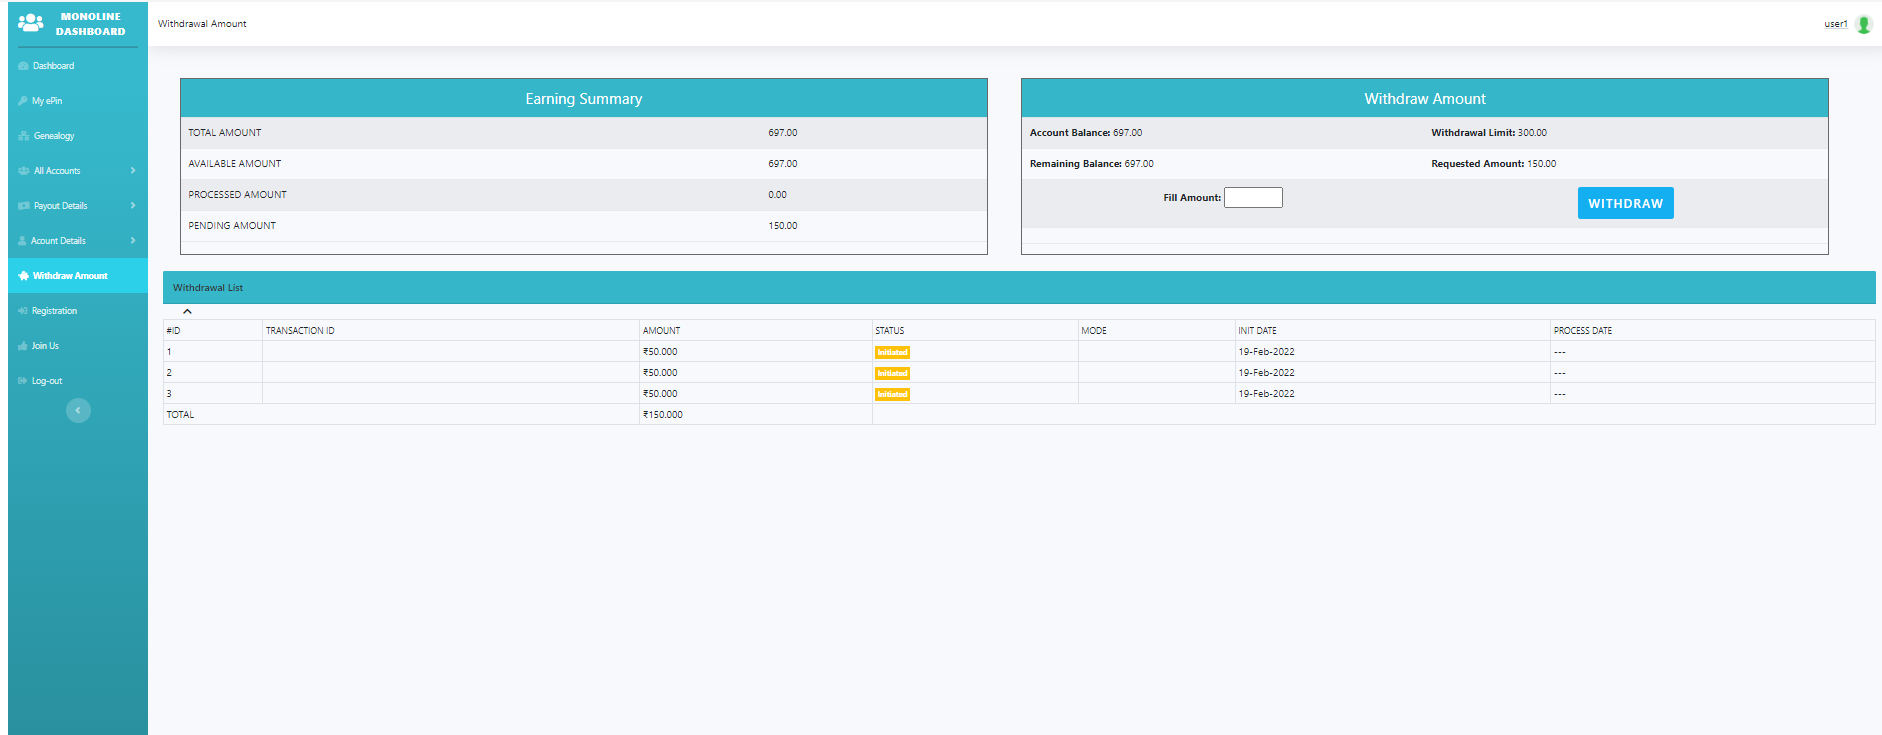Image resolution: width=1882 pixels, height=735 pixels.
Task: Expand the Acount Details submenu
Action: tap(132, 241)
